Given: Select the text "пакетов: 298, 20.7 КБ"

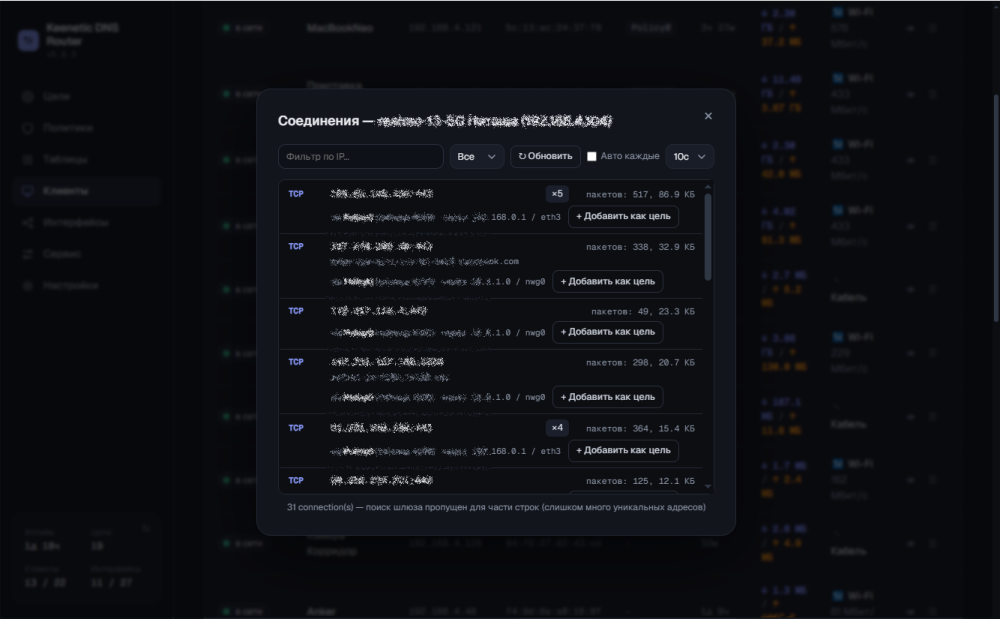Looking at the screenshot, I should pos(640,363).
